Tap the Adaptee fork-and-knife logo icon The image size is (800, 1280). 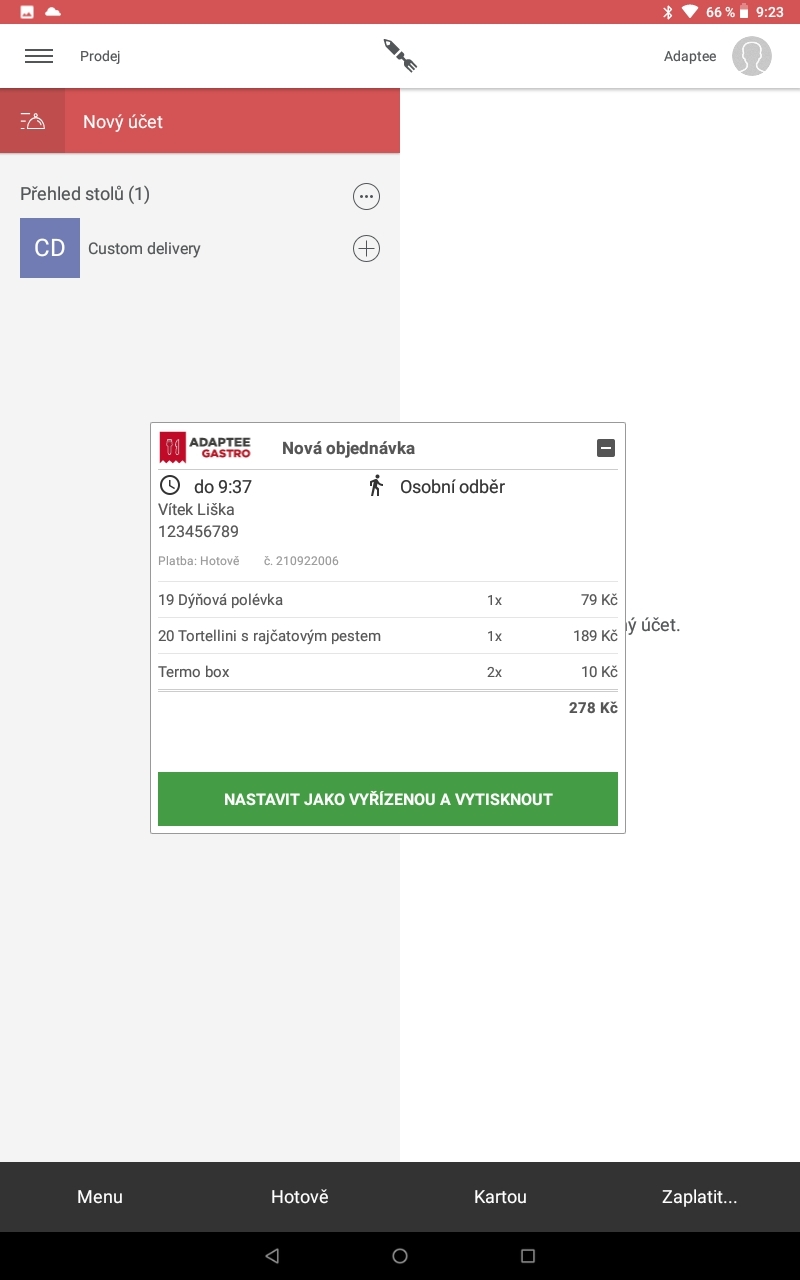400,56
